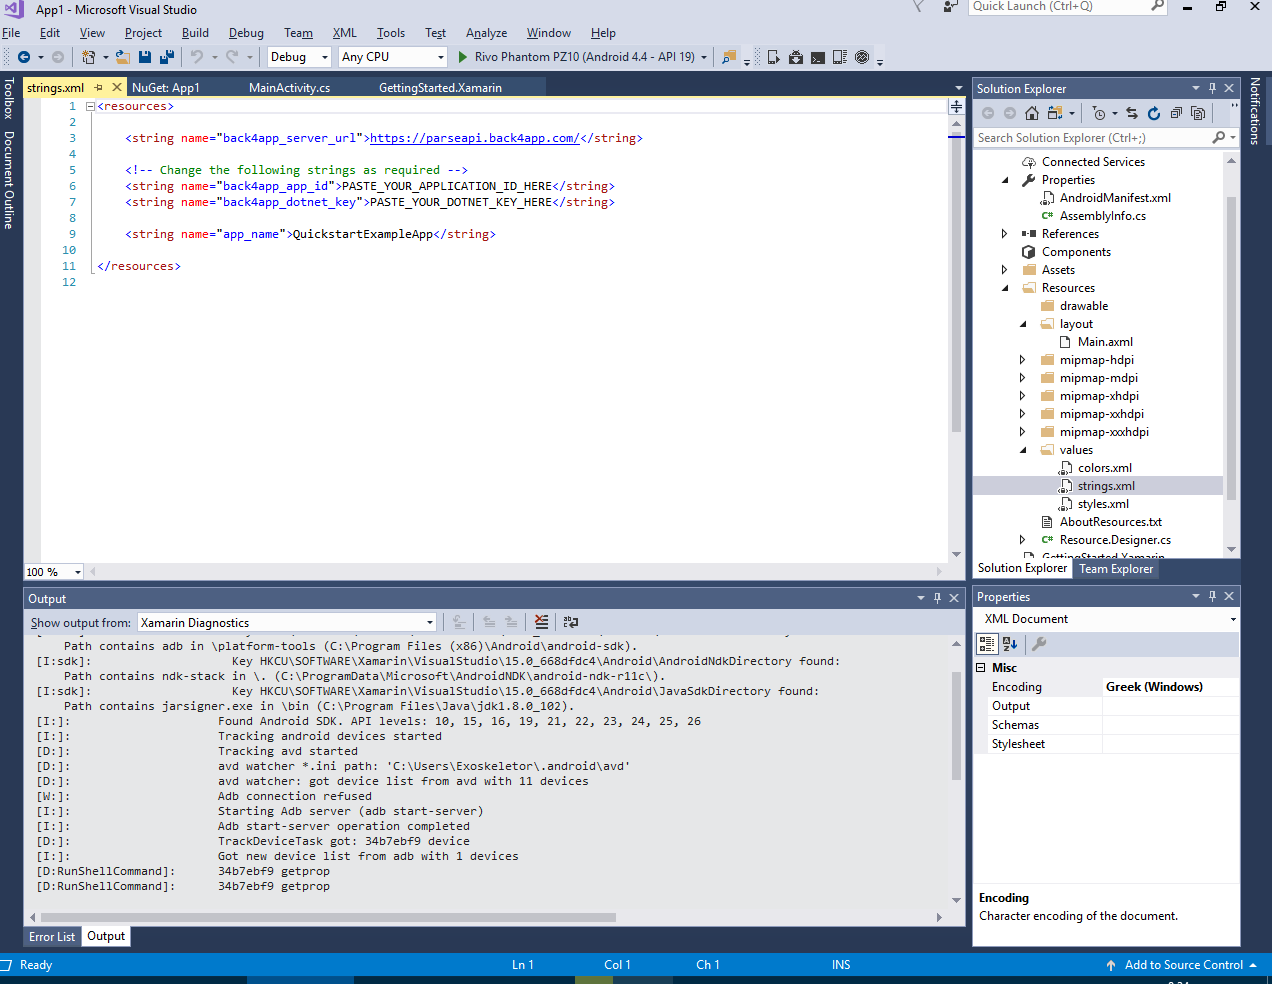
Task: Click Find in Files toolbar icon
Action: (729, 57)
